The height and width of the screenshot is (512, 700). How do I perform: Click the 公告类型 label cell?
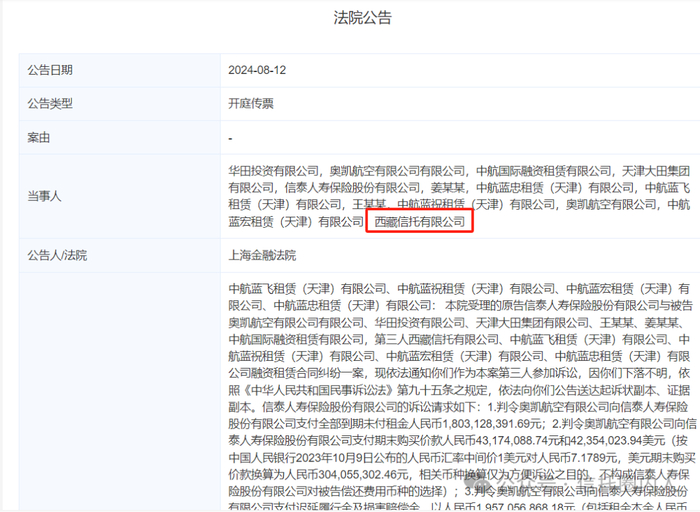pos(120,104)
